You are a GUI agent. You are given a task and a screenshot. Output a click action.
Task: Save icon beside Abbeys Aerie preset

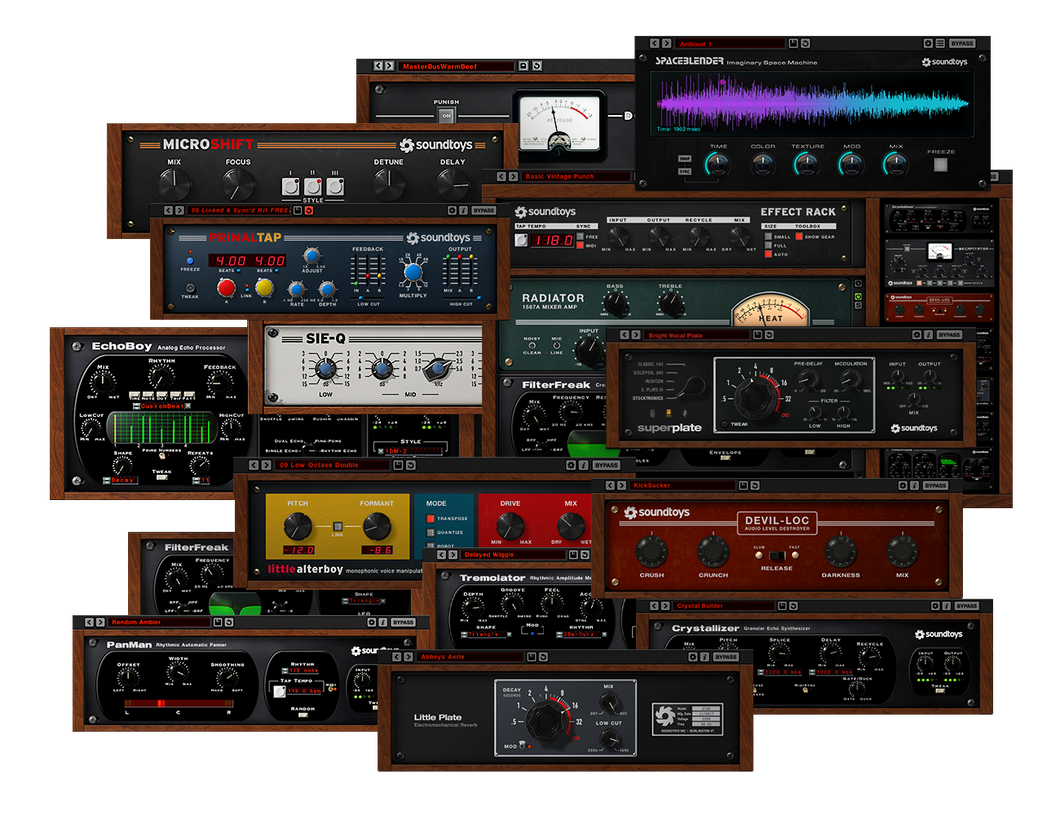coord(531,656)
